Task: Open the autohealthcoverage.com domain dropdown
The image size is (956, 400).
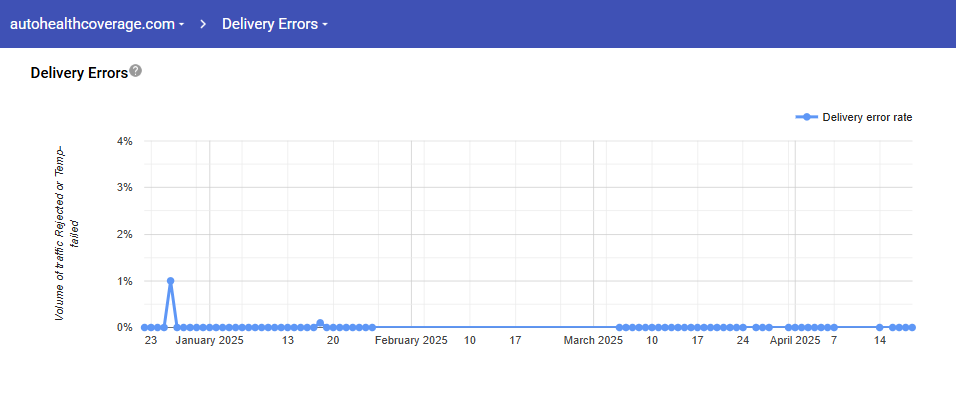Action: pos(96,24)
